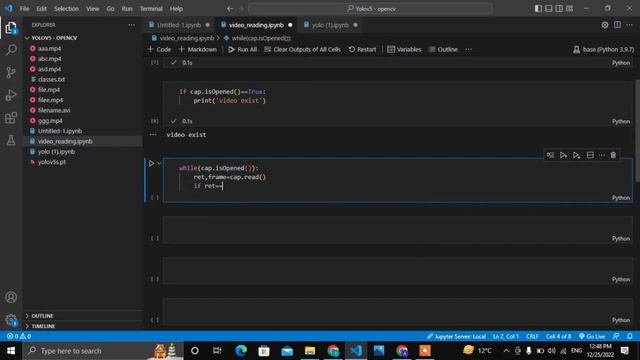Click the run cell play button
The height and width of the screenshot is (360, 640).
pos(151,163)
